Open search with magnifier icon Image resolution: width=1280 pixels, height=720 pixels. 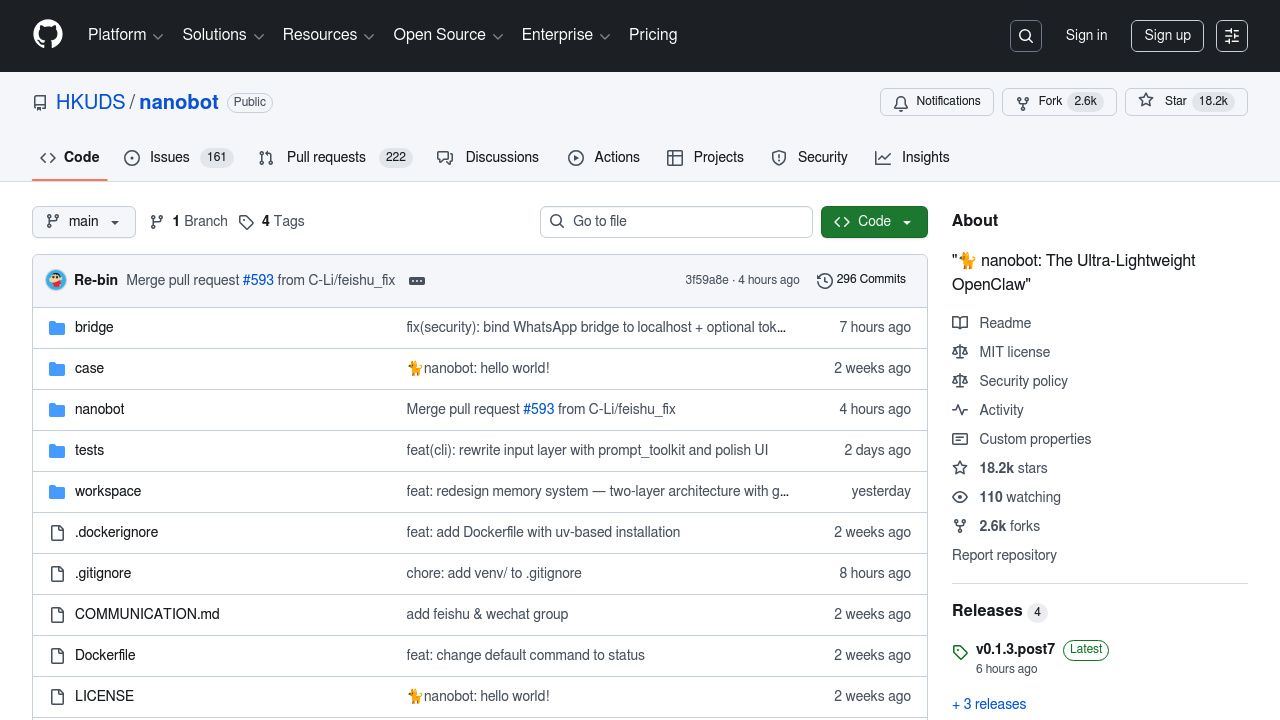point(1026,36)
